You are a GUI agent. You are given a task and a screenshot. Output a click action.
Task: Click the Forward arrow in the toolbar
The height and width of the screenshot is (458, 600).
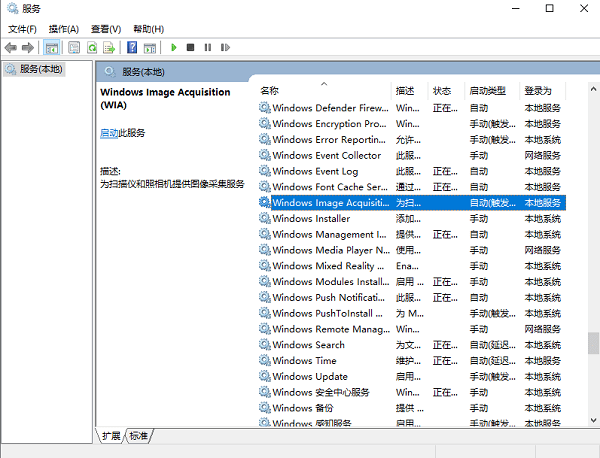click(28, 48)
